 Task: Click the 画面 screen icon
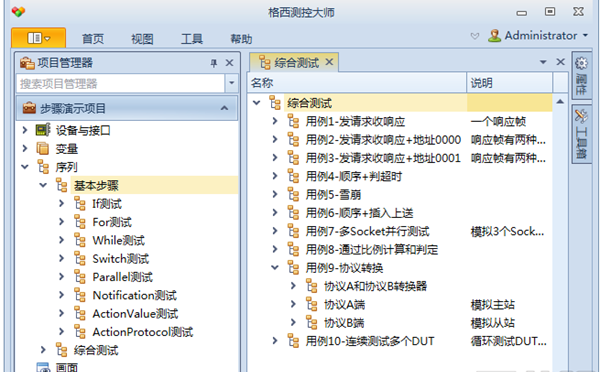(43, 367)
